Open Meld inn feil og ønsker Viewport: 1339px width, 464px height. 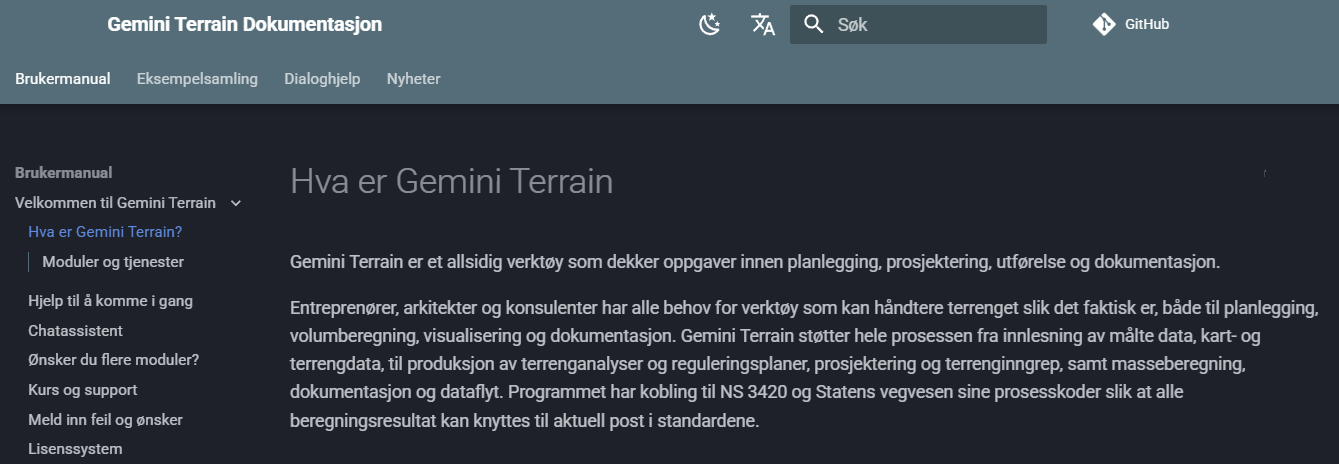[x=105, y=419]
